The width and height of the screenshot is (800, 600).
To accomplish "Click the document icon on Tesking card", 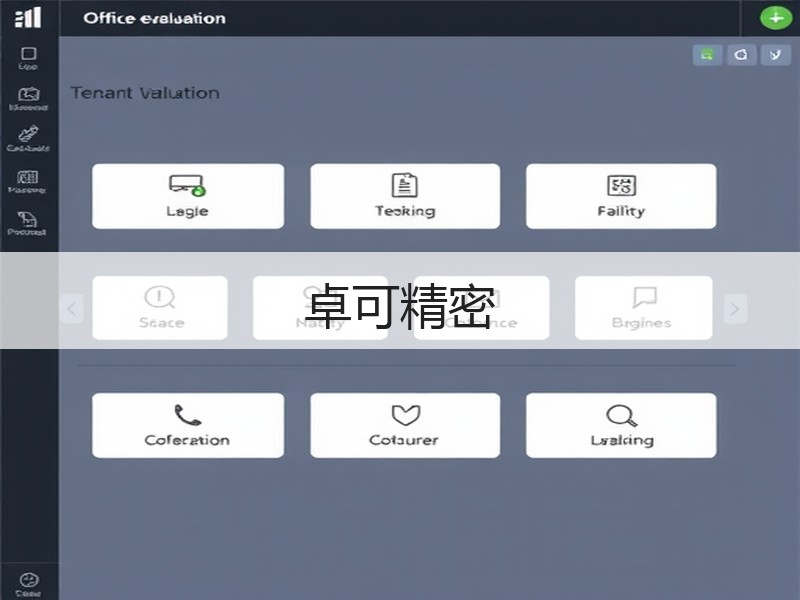I will click(405, 185).
